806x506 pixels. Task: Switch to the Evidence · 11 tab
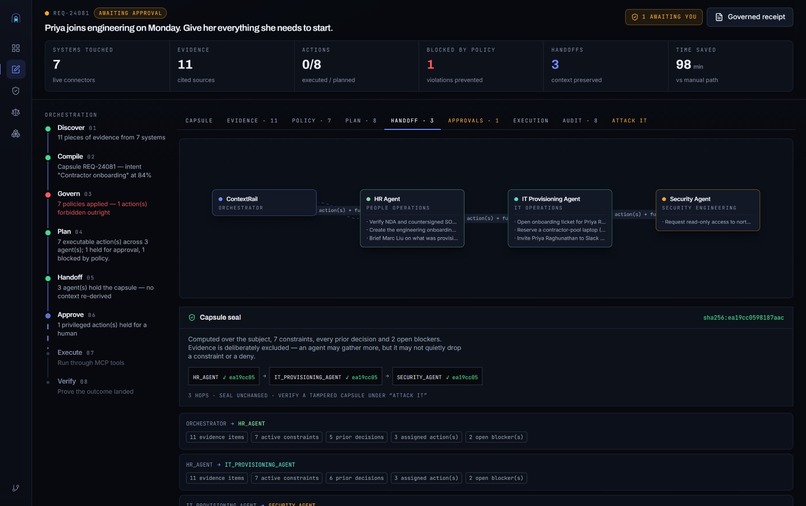tap(252, 120)
